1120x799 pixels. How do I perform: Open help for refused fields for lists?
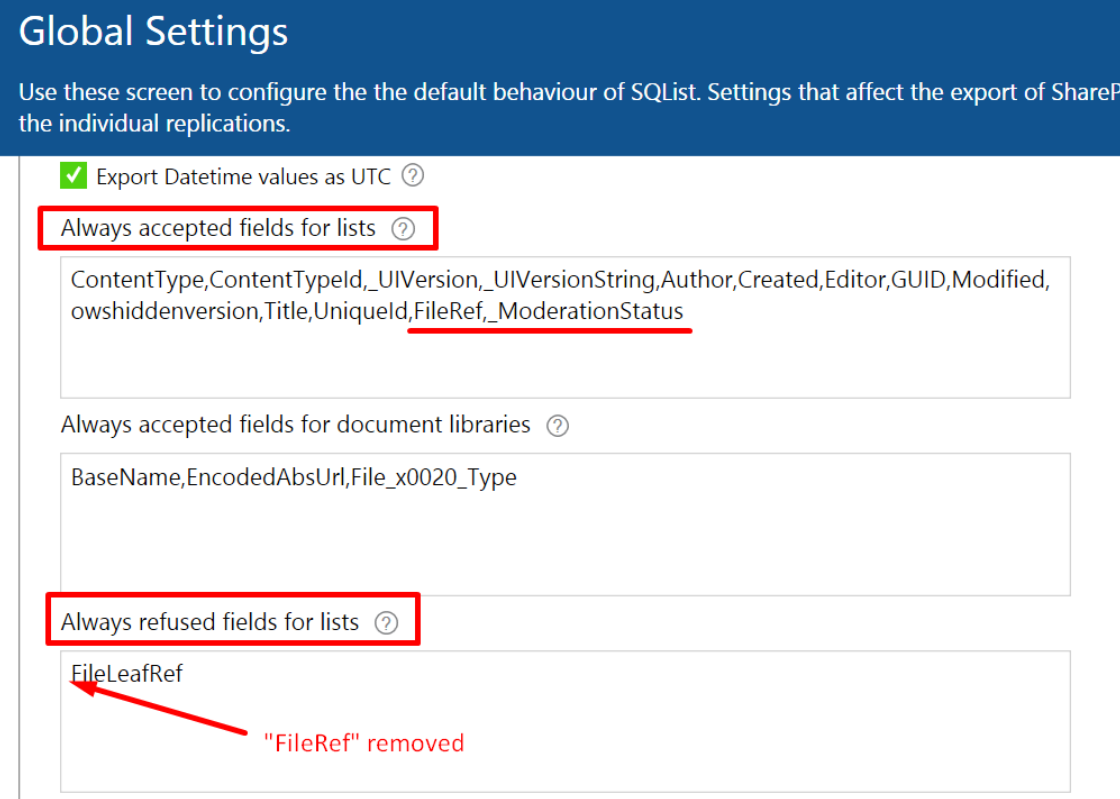point(386,623)
